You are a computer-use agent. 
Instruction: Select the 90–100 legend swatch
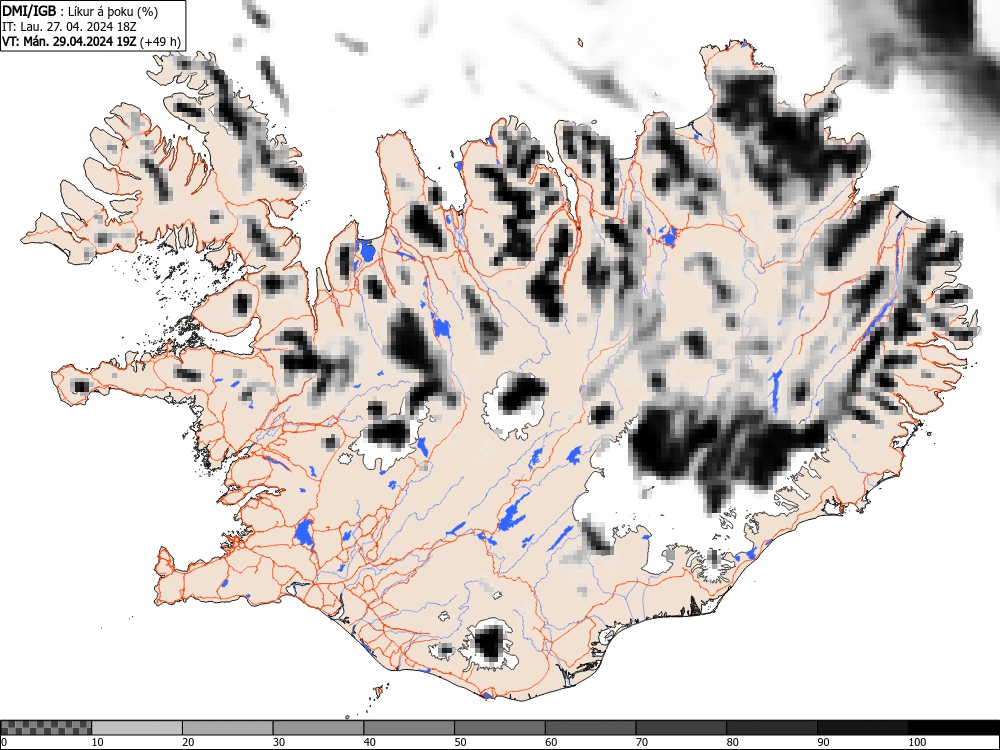[x=862, y=728]
